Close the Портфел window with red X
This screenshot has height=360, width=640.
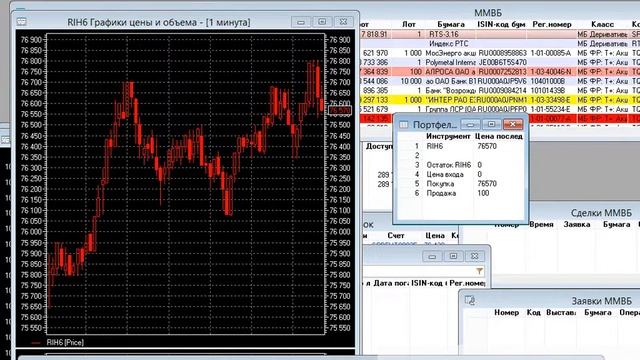click(513, 124)
